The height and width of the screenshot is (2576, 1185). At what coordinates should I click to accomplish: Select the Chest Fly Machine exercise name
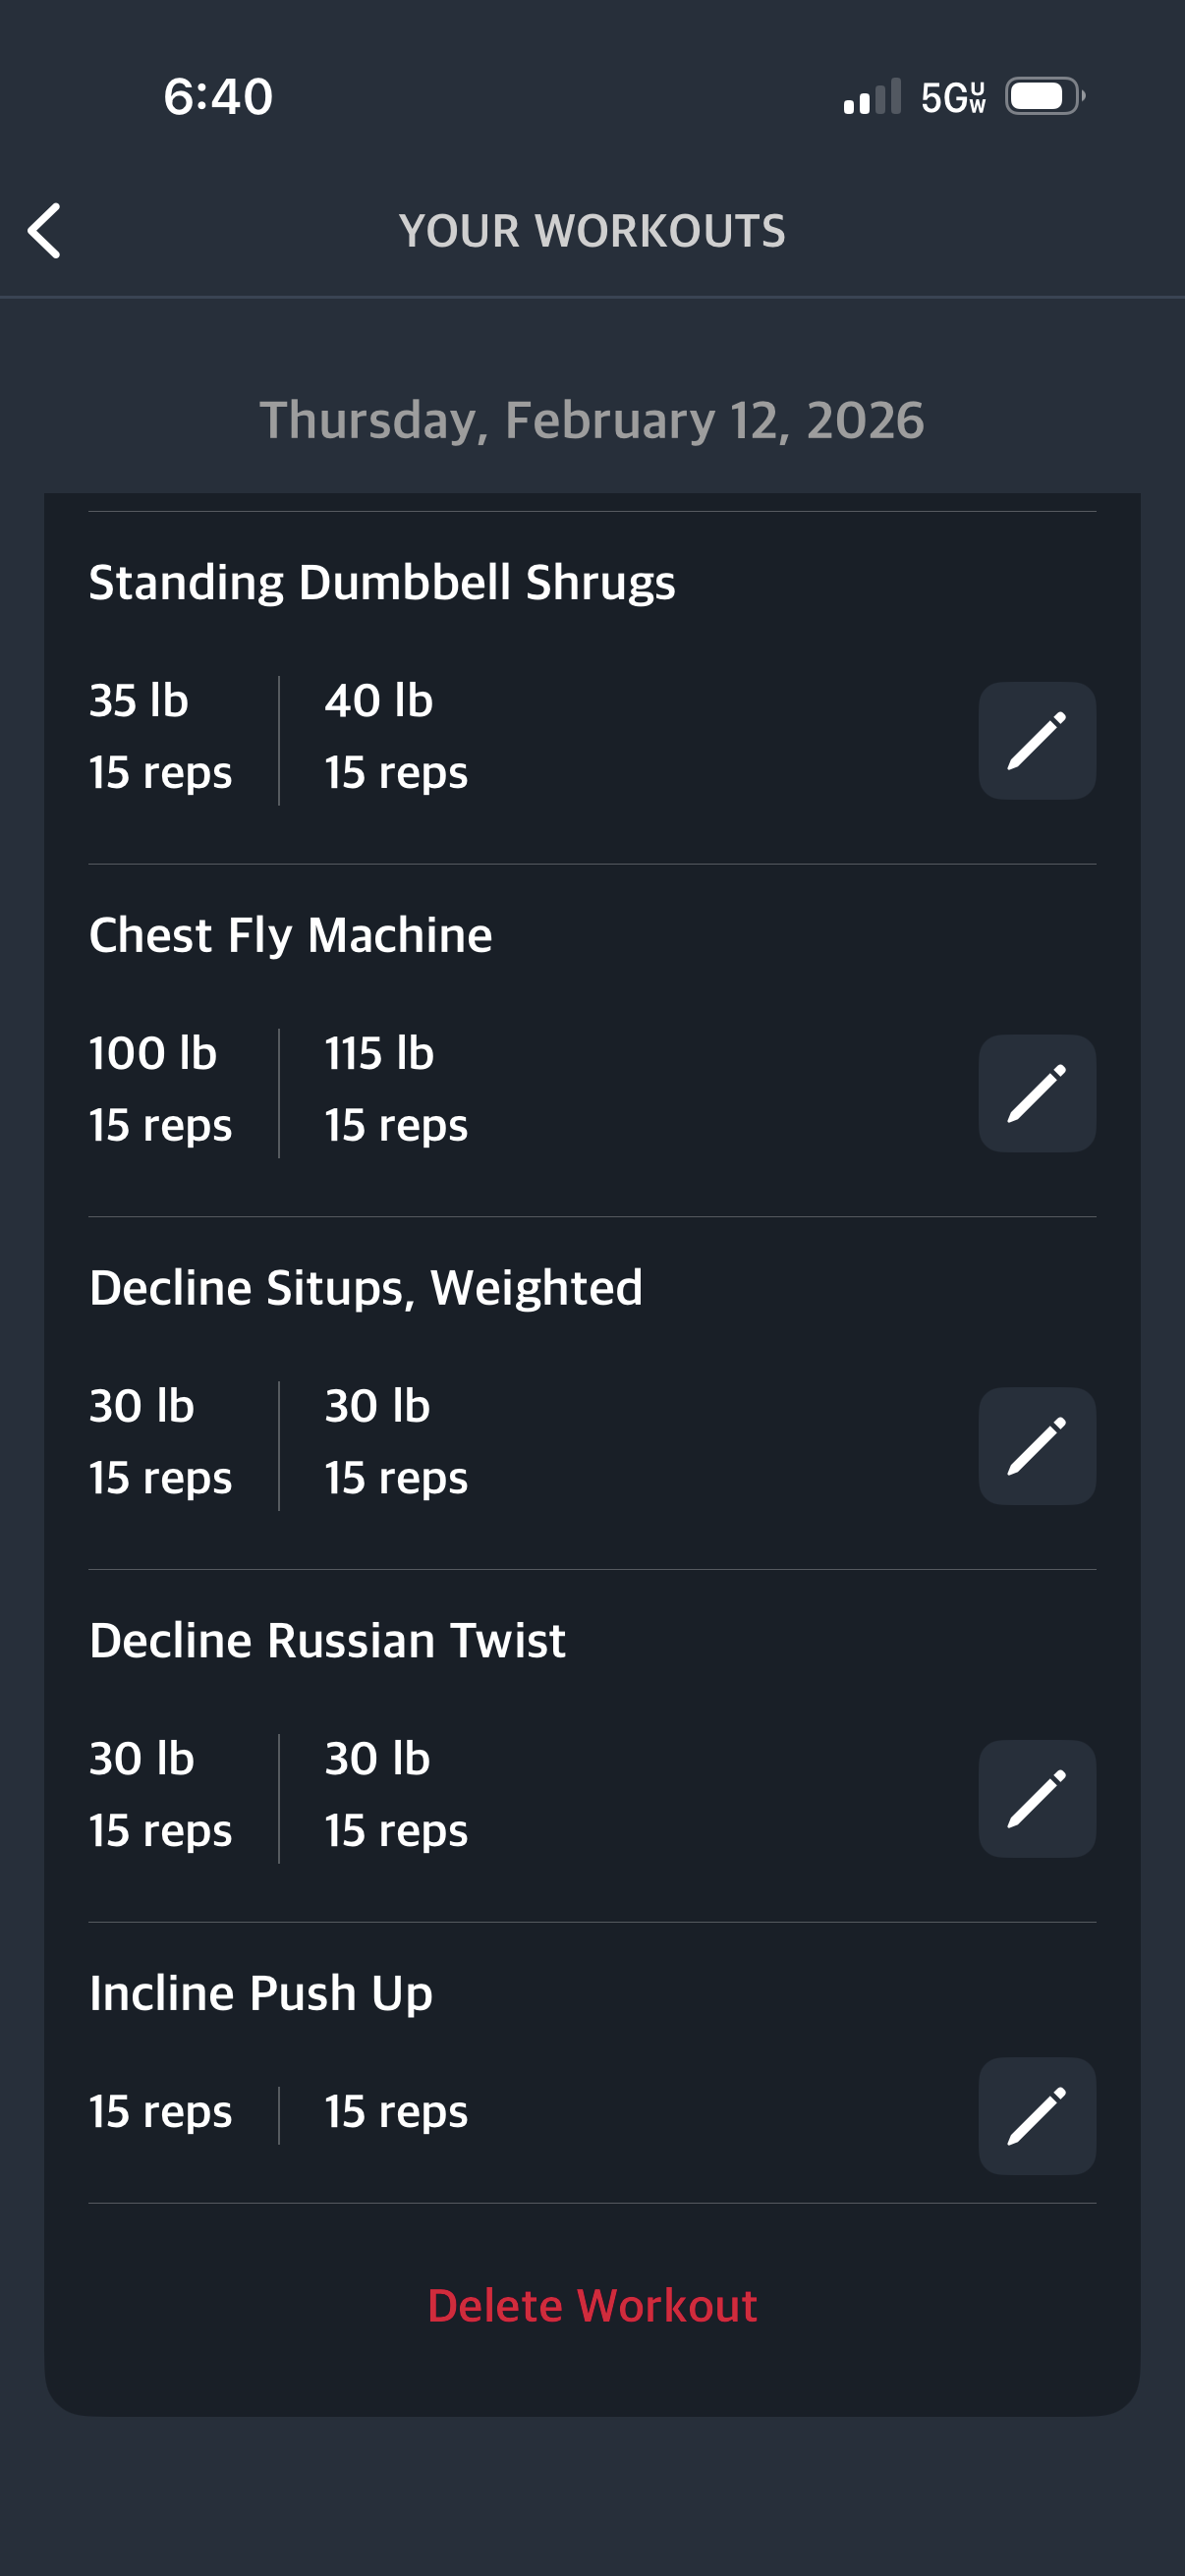click(x=290, y=936)
